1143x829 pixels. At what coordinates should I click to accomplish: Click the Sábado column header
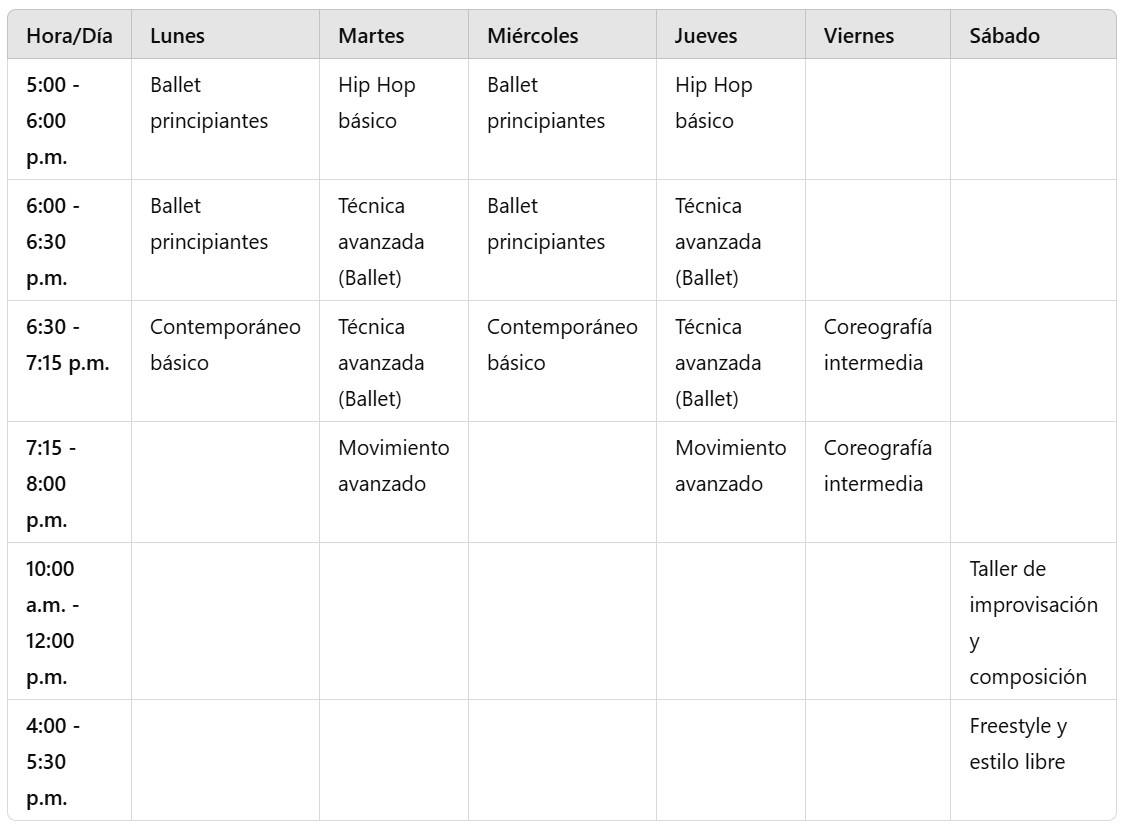coord(1033,35)
